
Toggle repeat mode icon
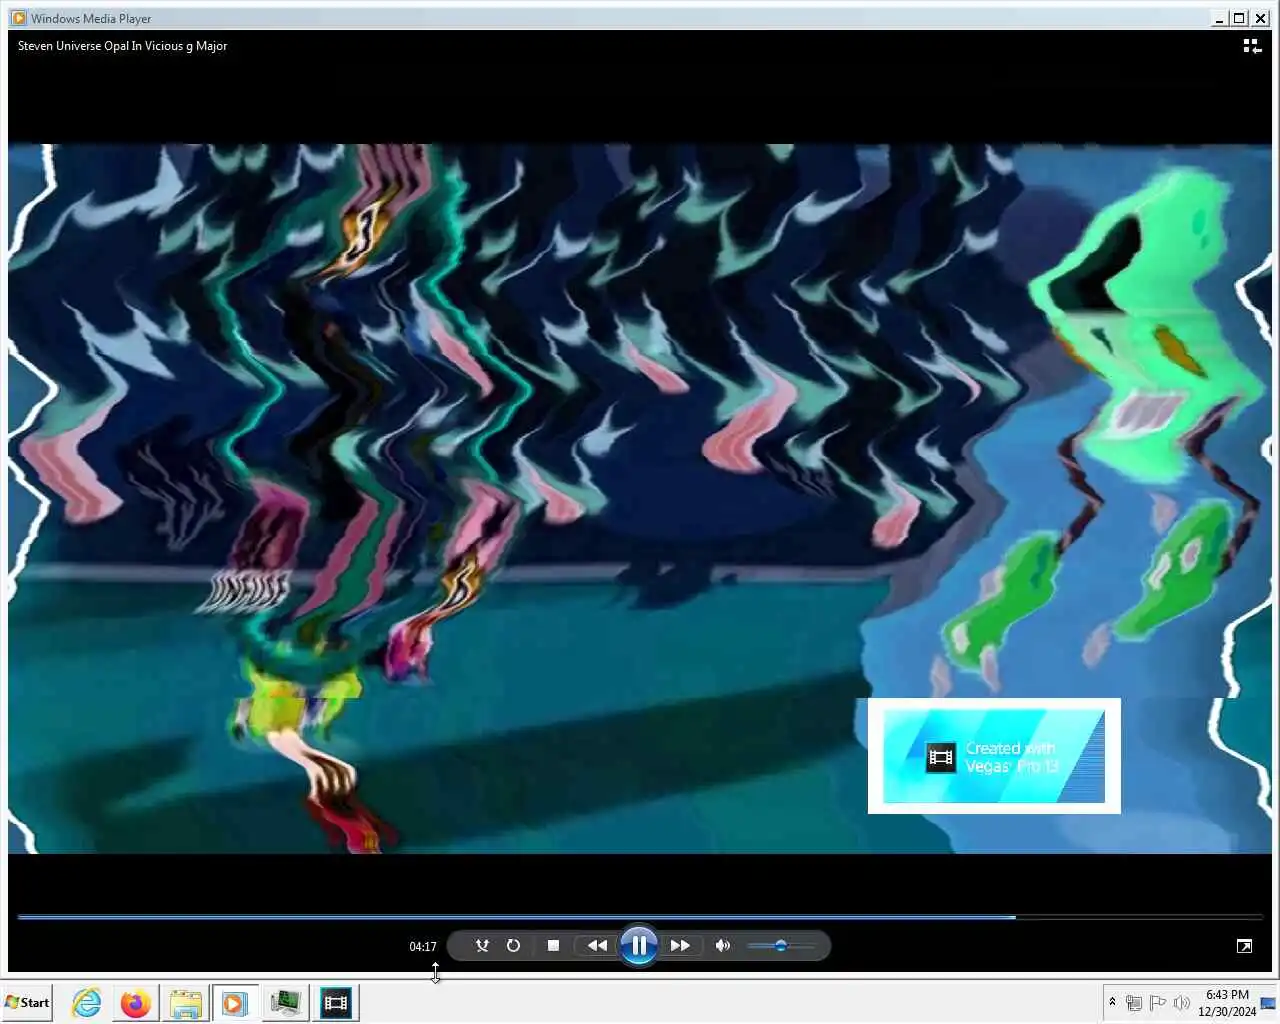click(x=513, y=945)
